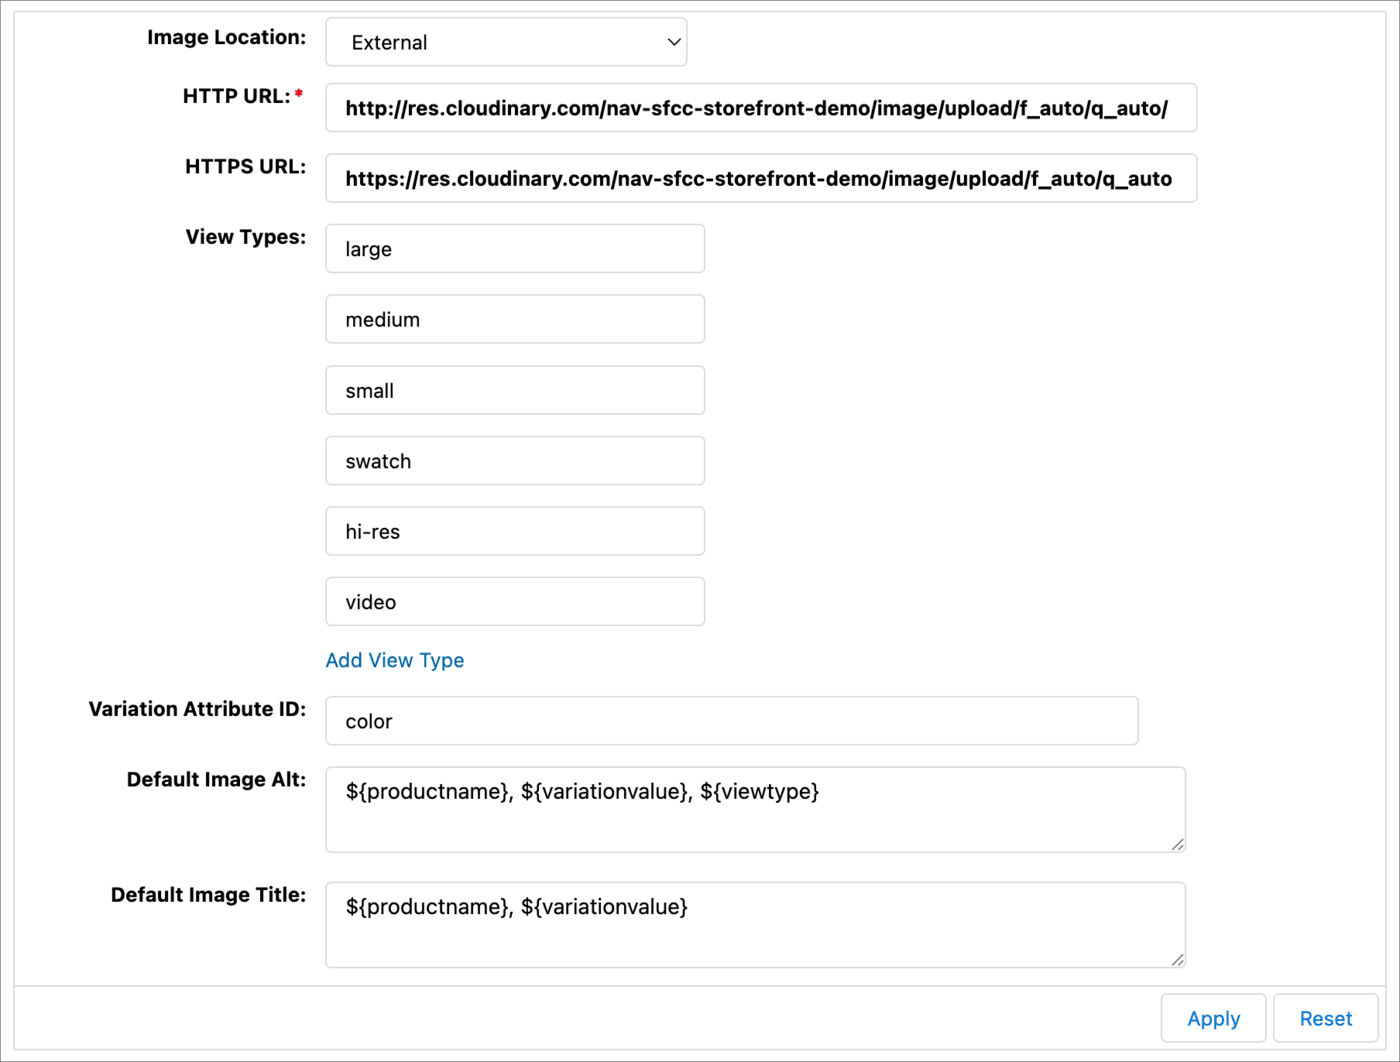Click the 'swatch' view type field
Viewport: 1400px width, 1062px height.
click(515, 461)
